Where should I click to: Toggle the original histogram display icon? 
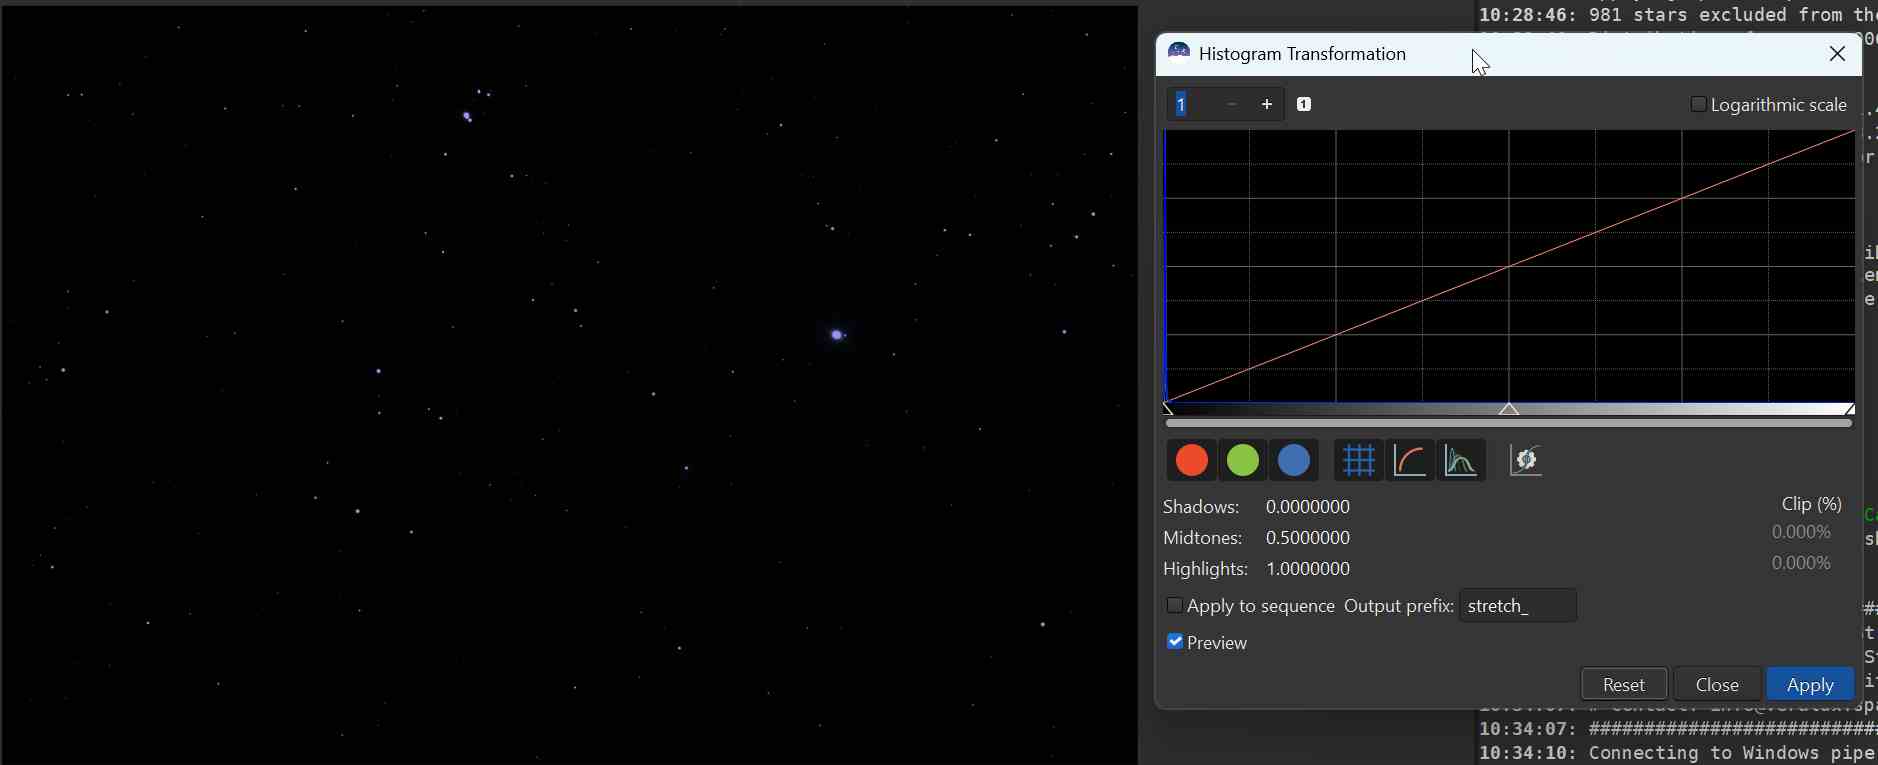point(1461,461)
